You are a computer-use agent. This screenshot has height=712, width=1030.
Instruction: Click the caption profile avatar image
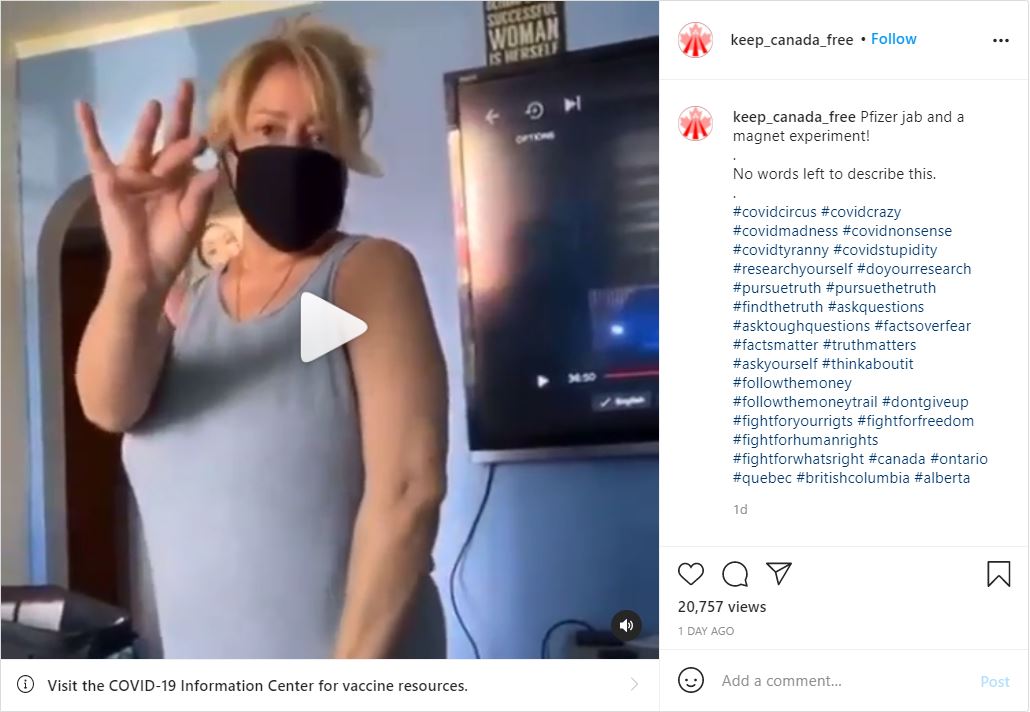(x=695, y=123)
